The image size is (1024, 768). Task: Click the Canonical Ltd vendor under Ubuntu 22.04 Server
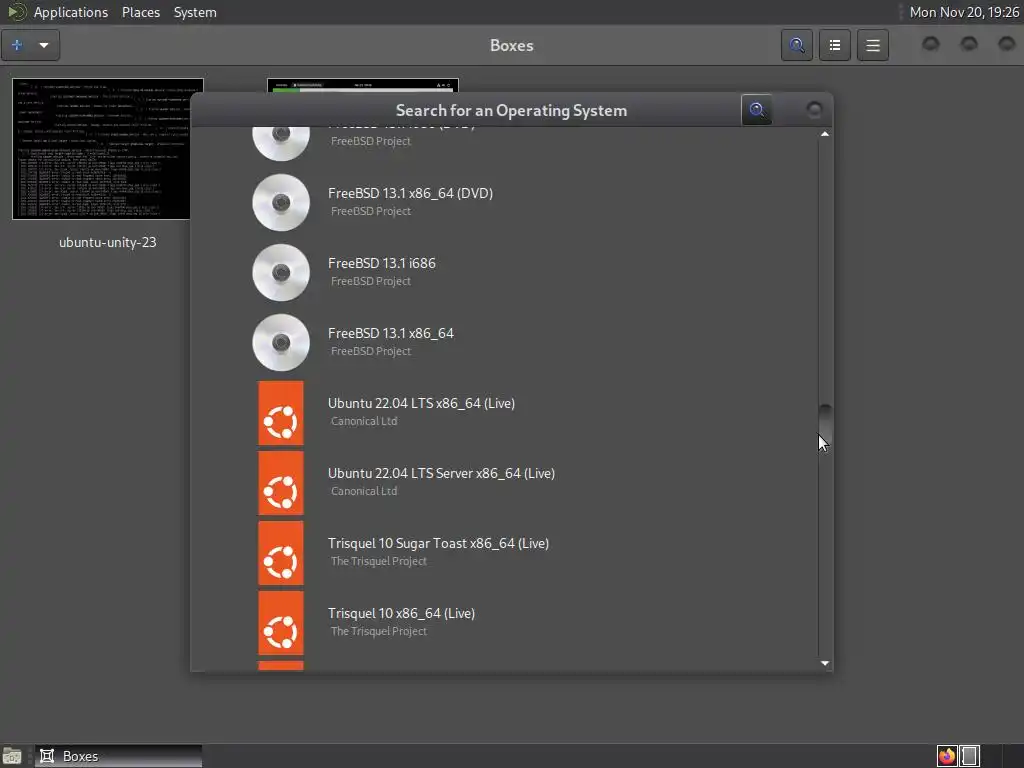[x=364, y=491]
